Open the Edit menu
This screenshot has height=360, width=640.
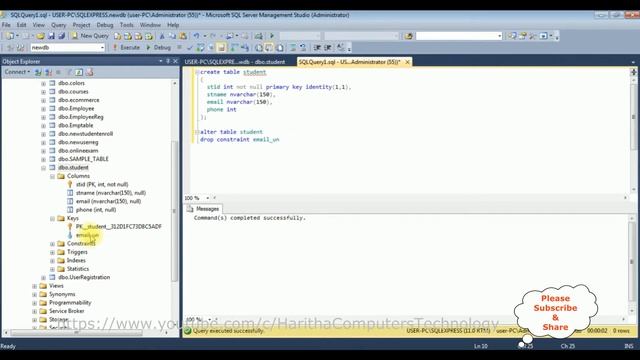coord(21,25)
